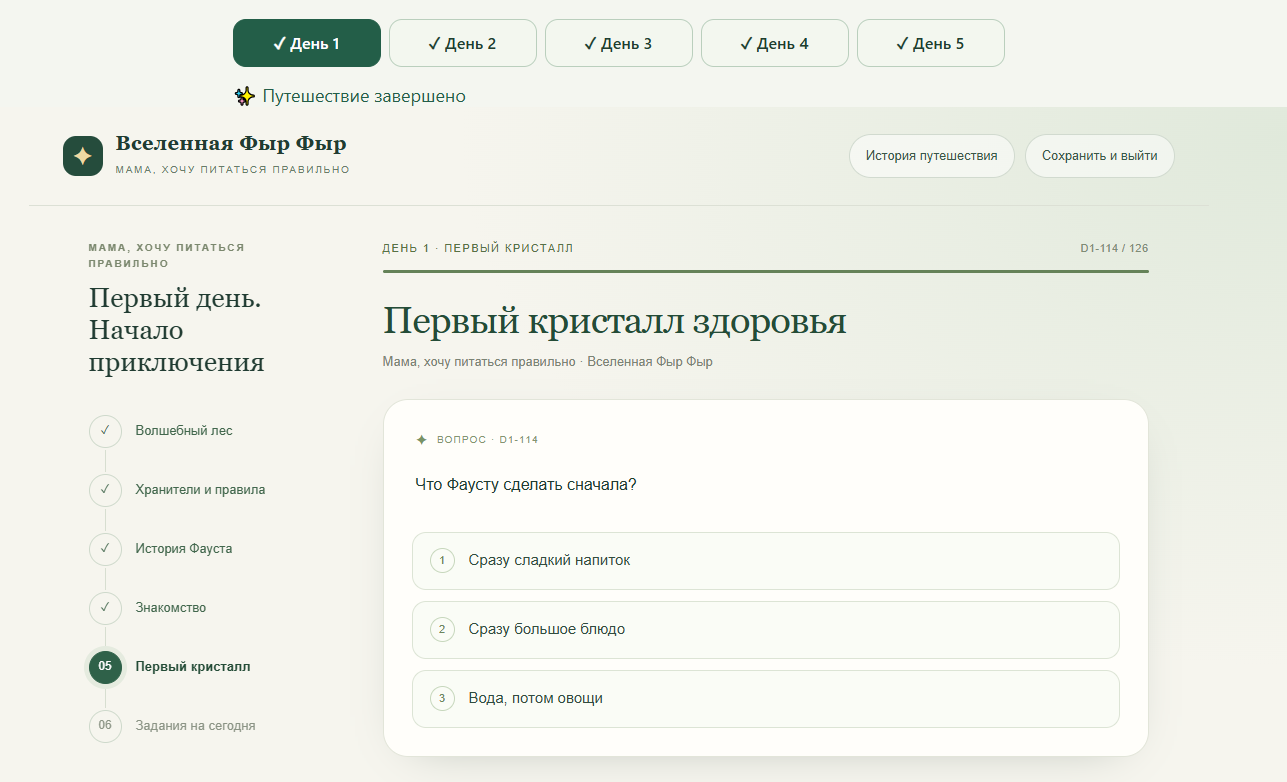Click the checkmark circle for Волшебный лес
1287x782 pixels.
pyautogui.click(x=105, y=431)
